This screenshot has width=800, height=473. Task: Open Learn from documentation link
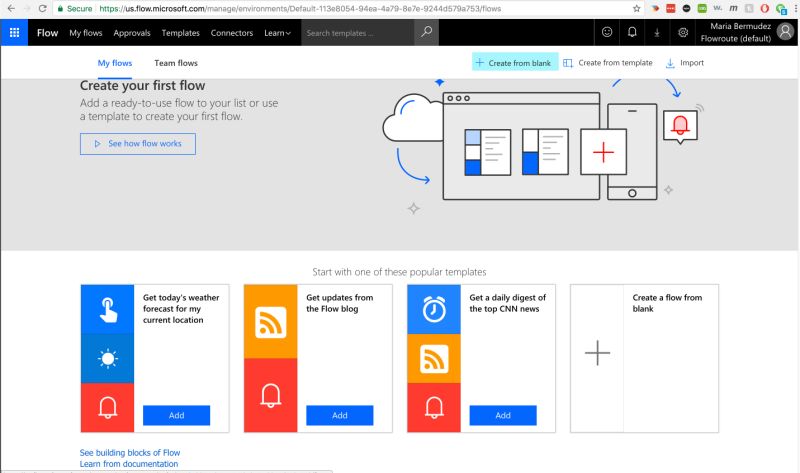(x=129, y=464)
